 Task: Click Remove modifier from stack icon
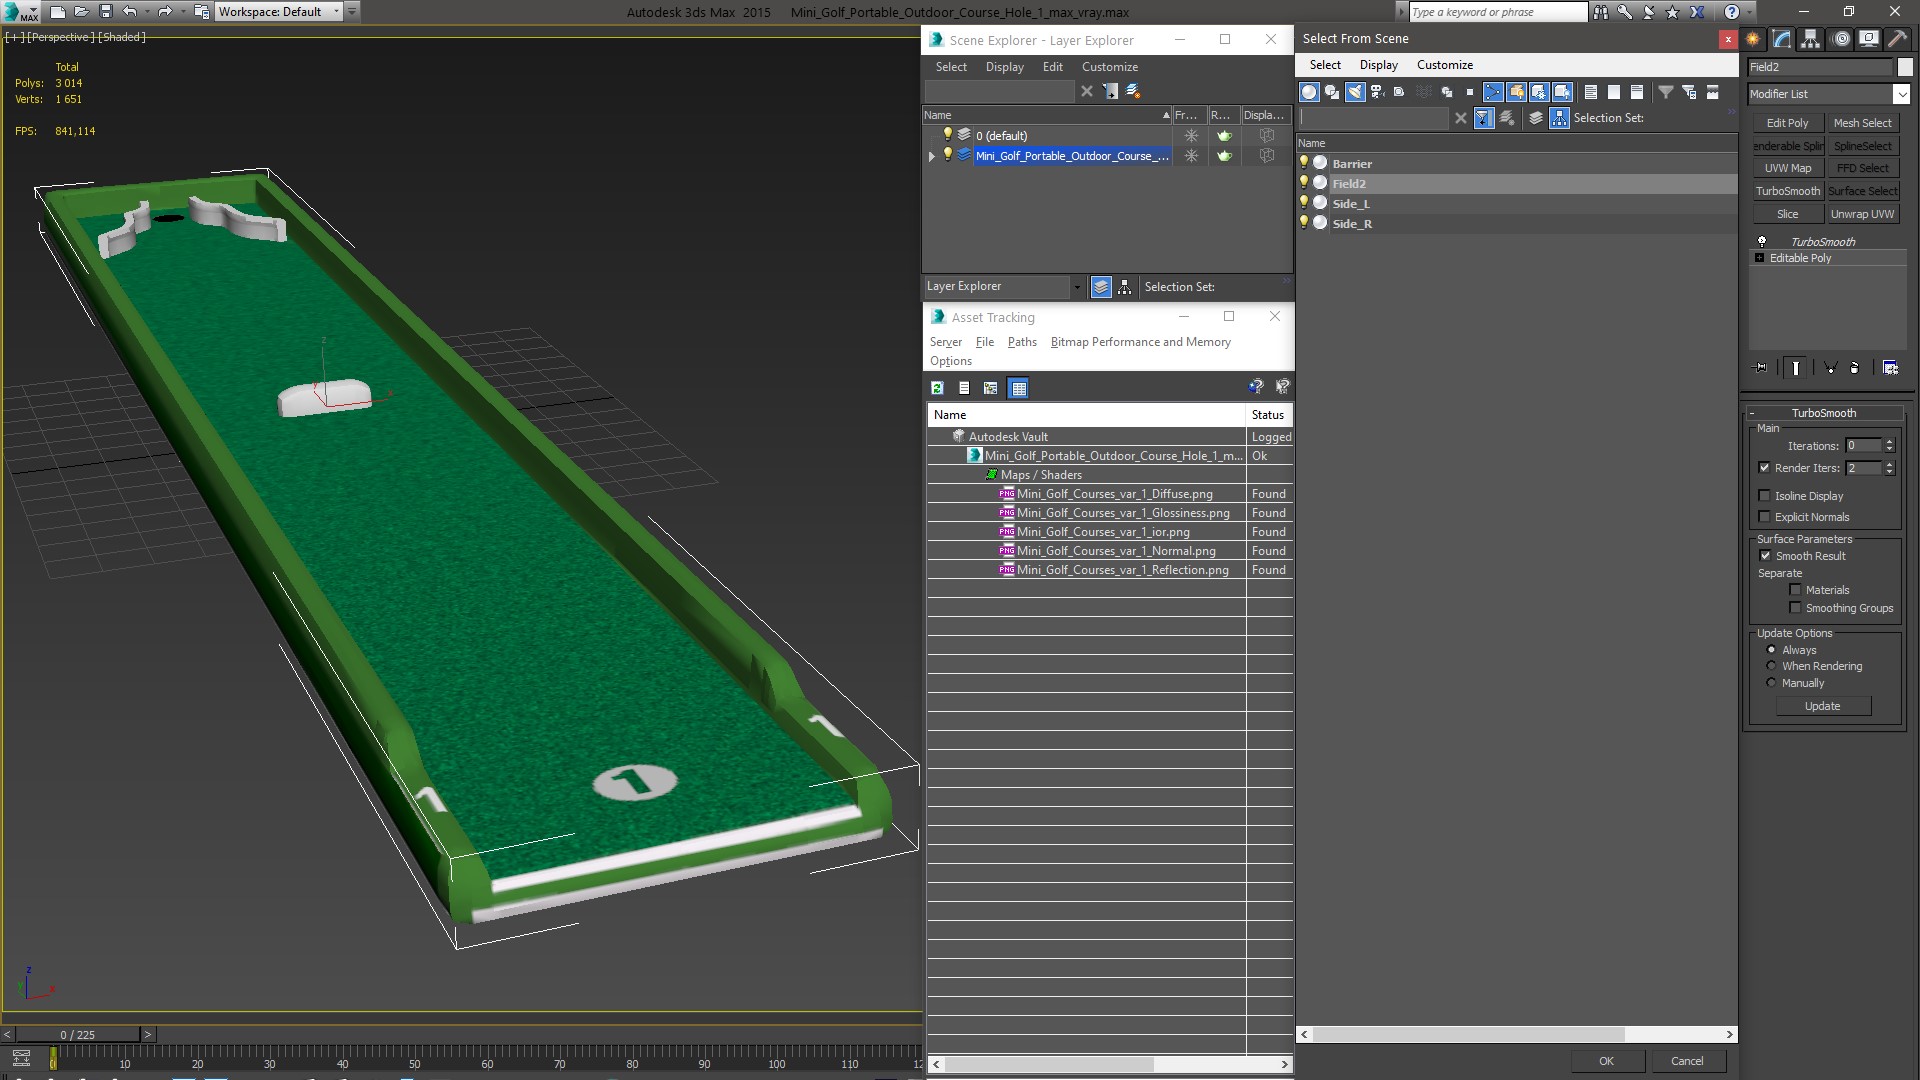click(1855, 368)
